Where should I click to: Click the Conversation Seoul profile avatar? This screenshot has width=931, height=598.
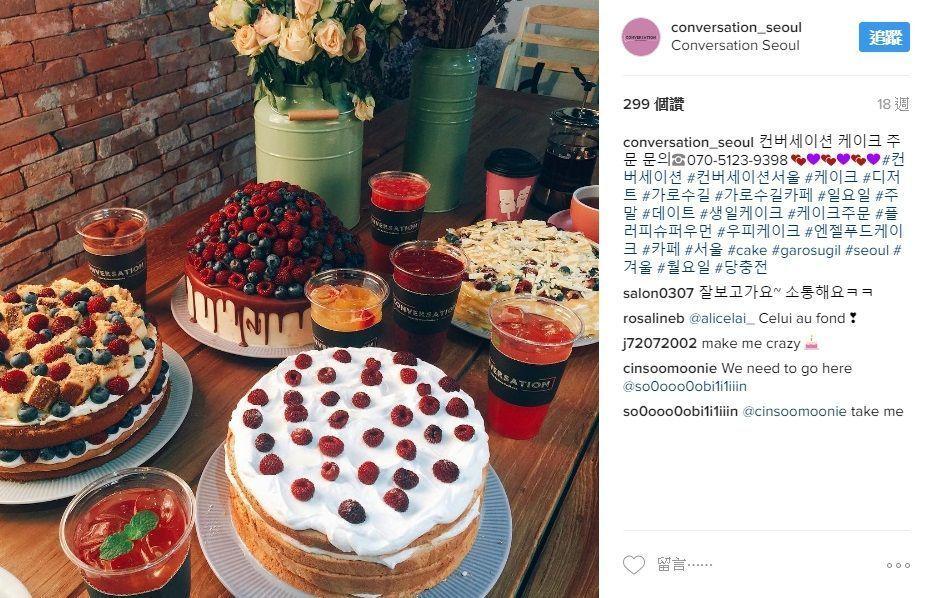641,37
